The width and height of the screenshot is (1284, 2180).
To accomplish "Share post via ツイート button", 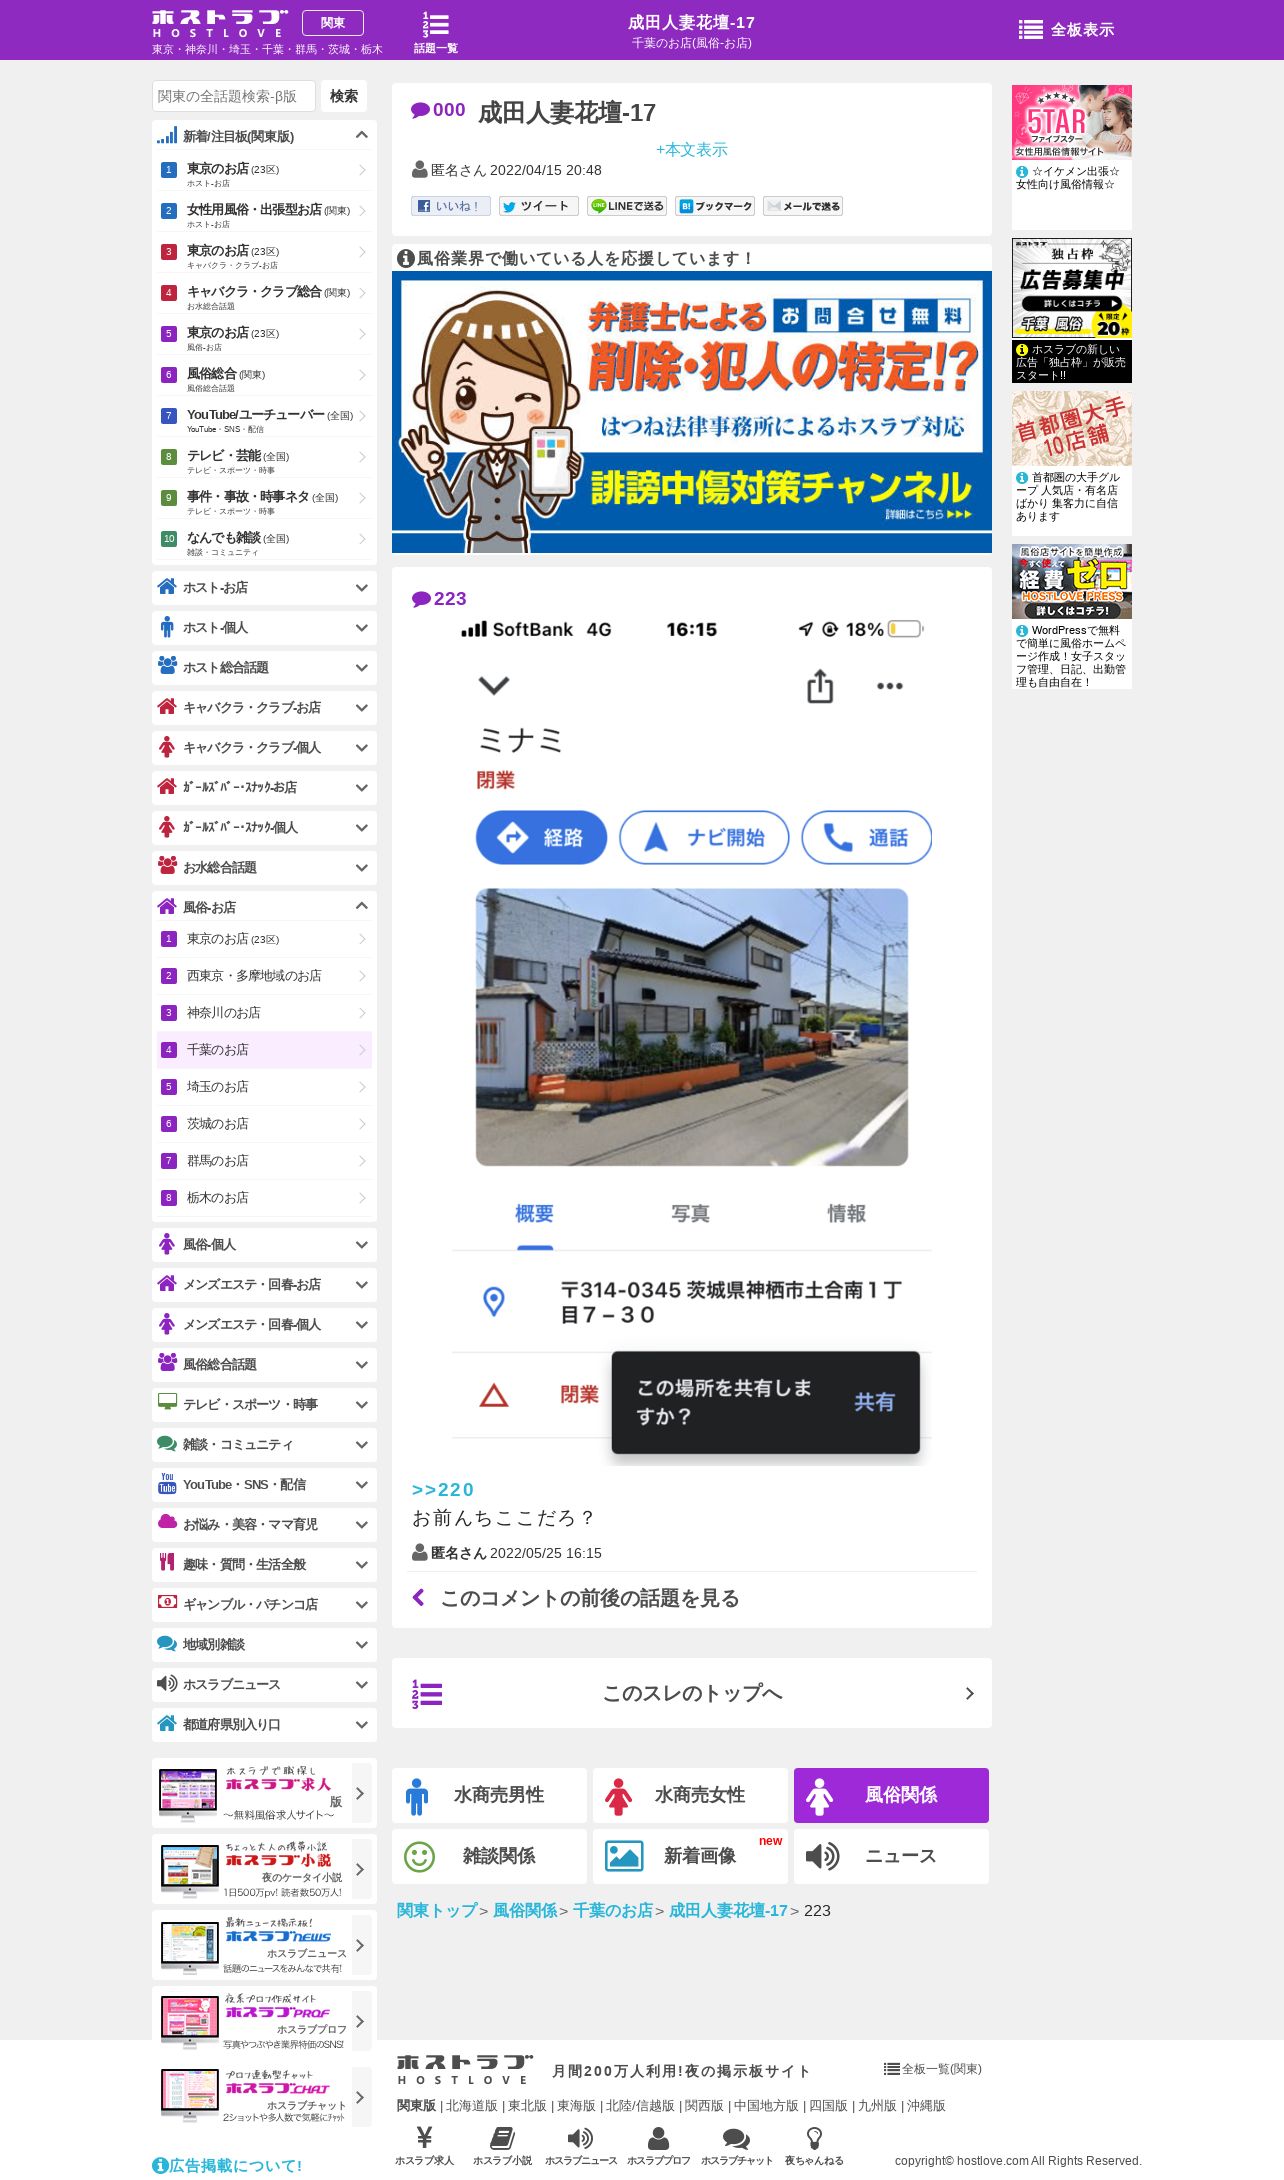I will click(538, 206).
